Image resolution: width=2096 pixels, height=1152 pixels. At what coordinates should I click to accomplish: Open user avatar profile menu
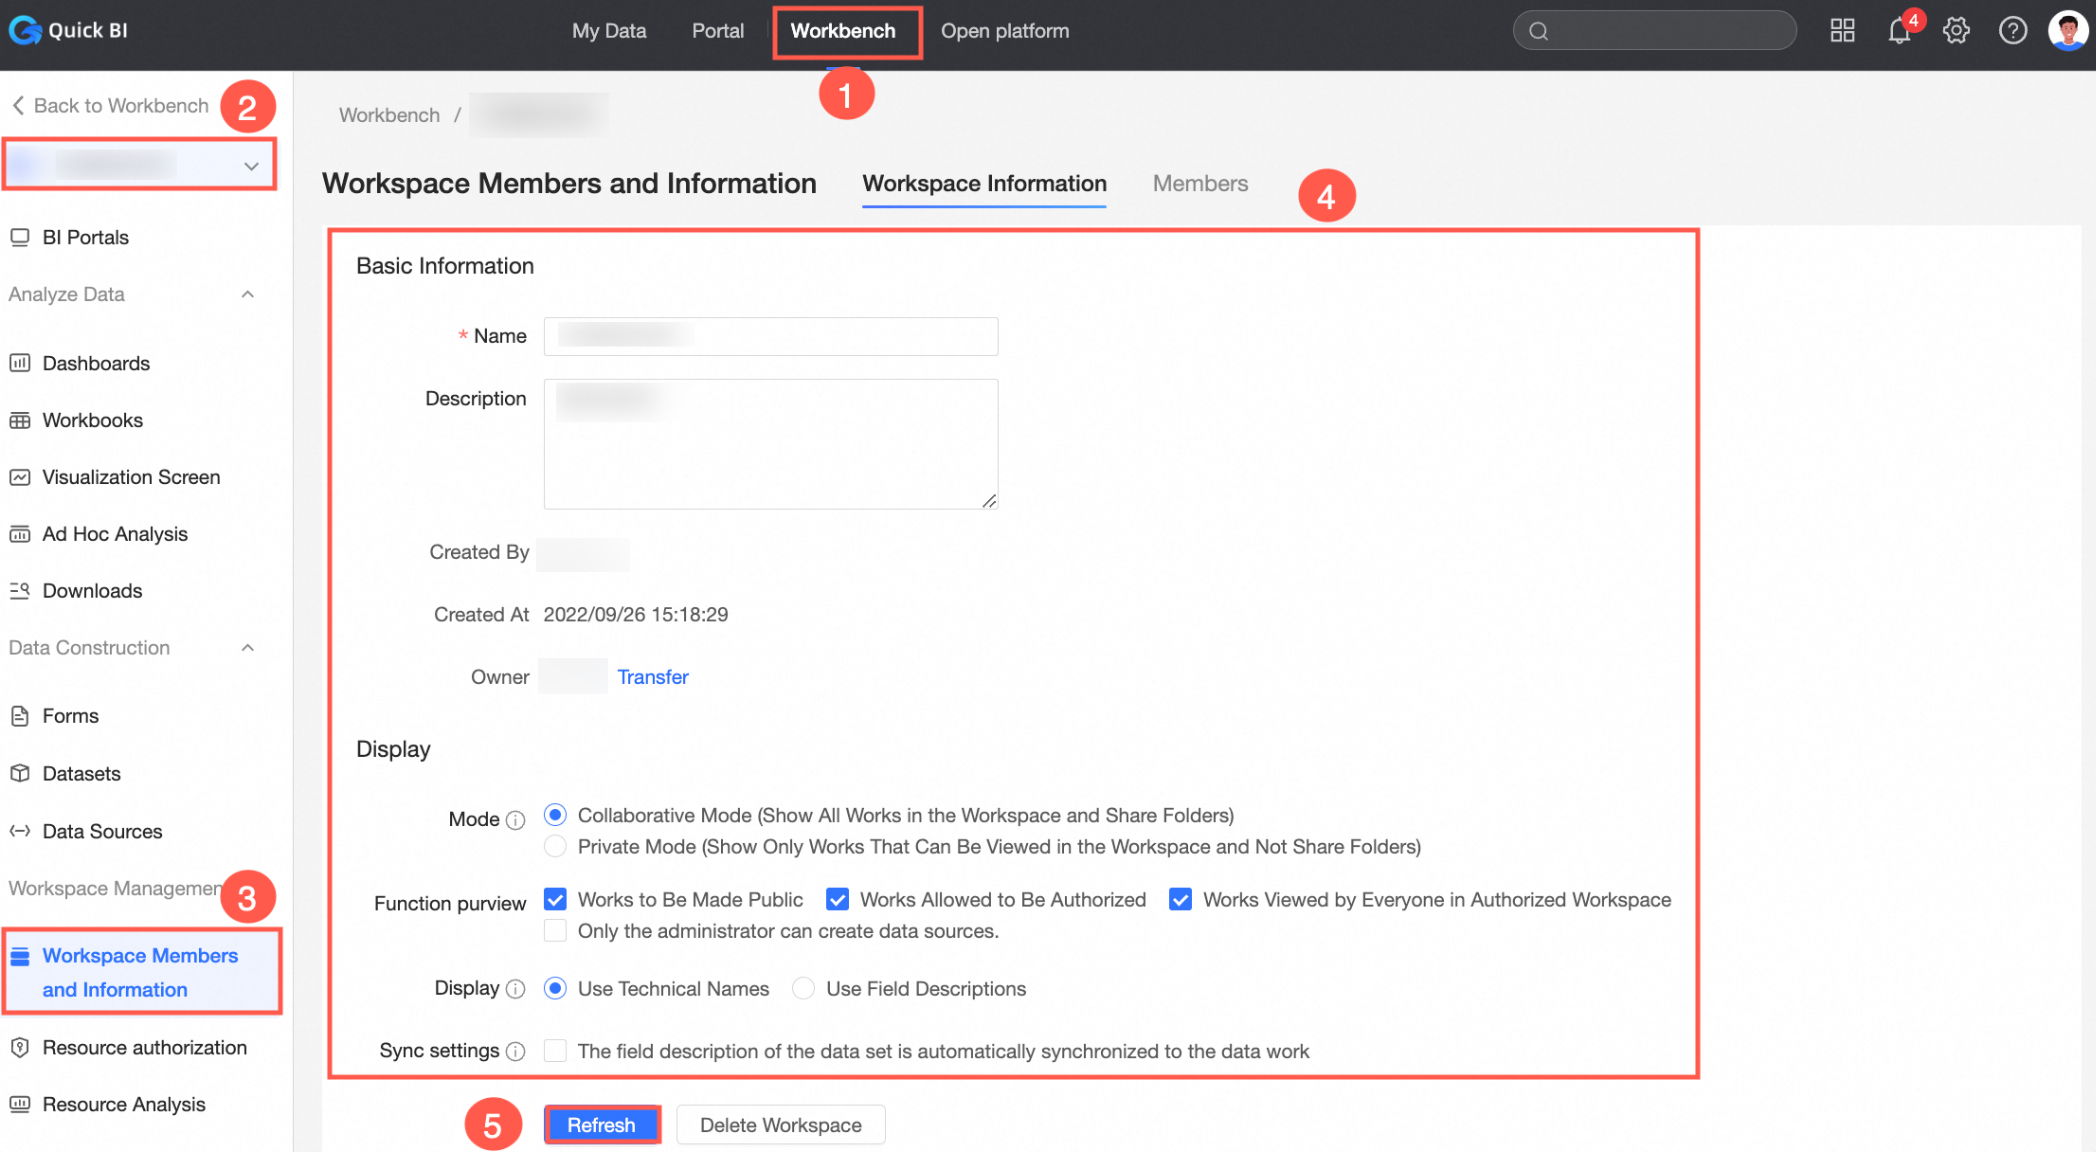click(x=2067, y=31)
